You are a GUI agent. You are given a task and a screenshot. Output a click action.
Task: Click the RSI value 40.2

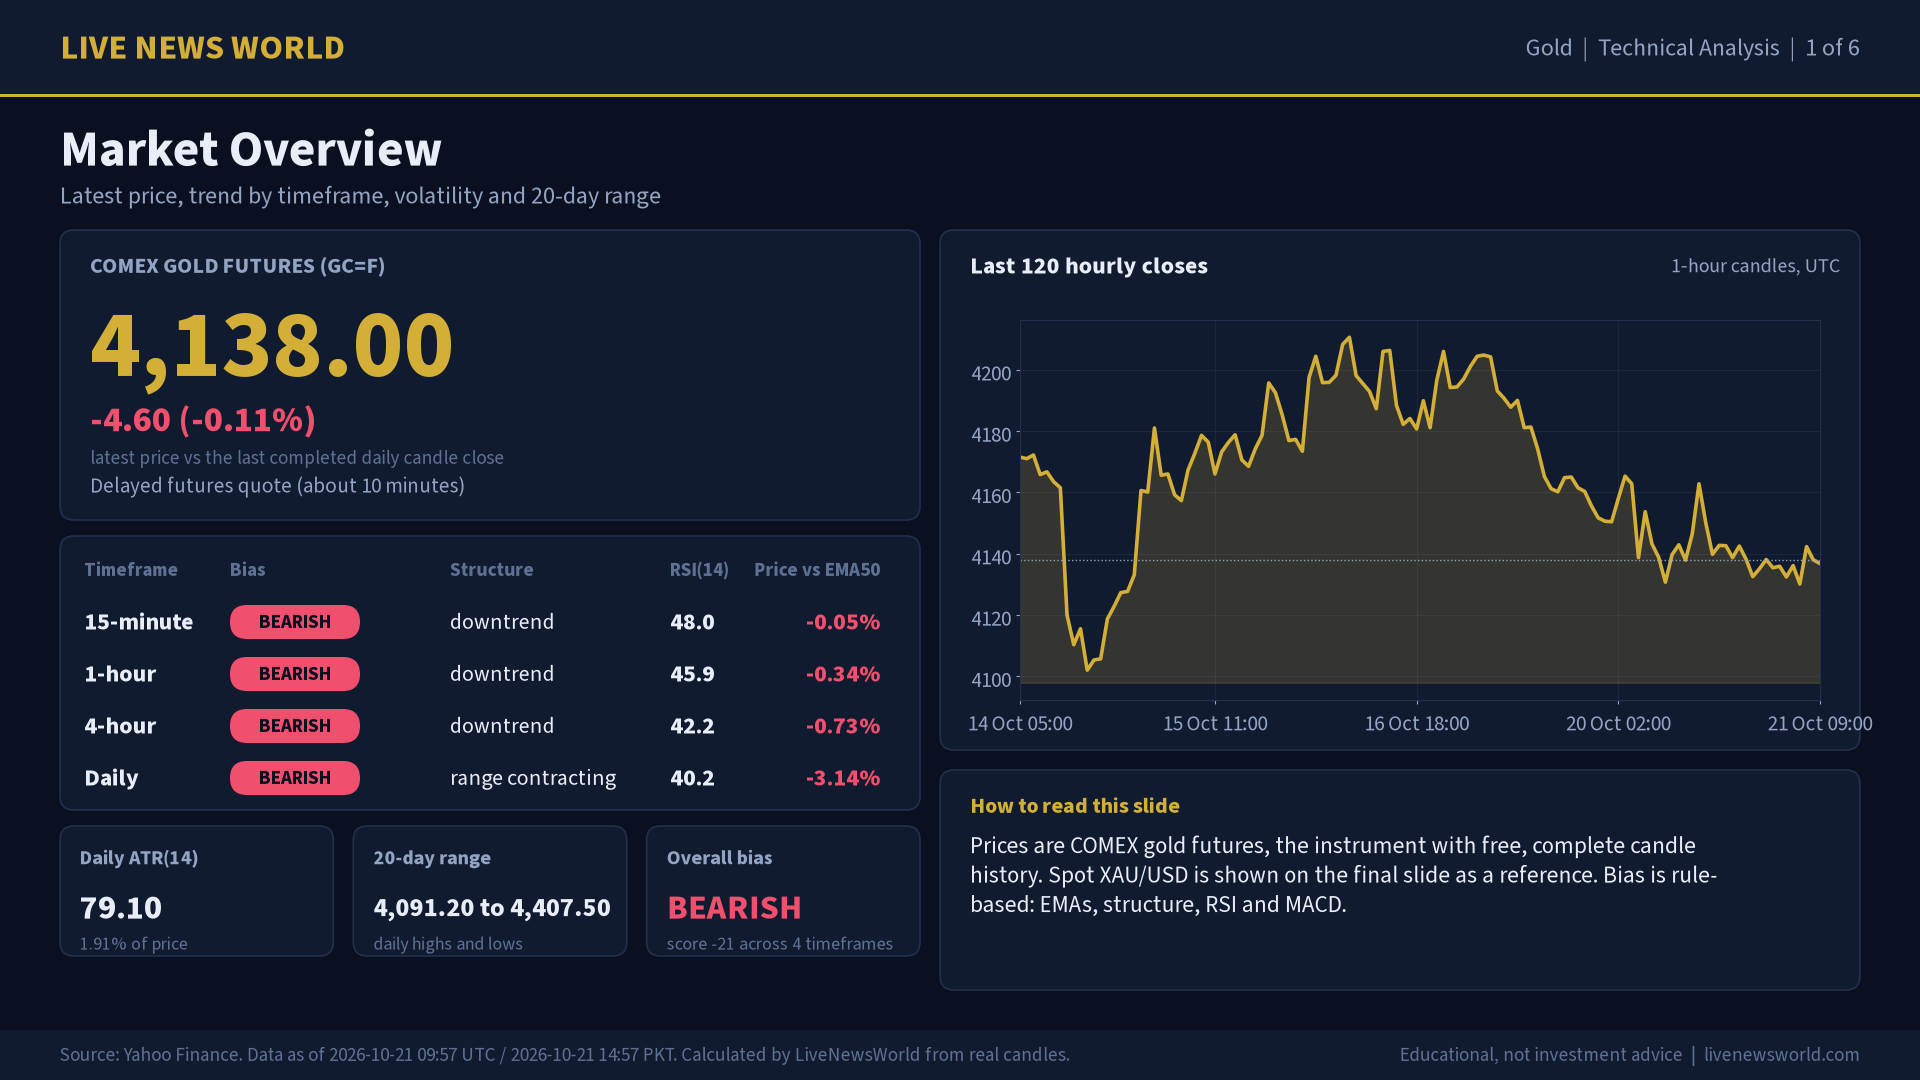(x=692, y=778)
